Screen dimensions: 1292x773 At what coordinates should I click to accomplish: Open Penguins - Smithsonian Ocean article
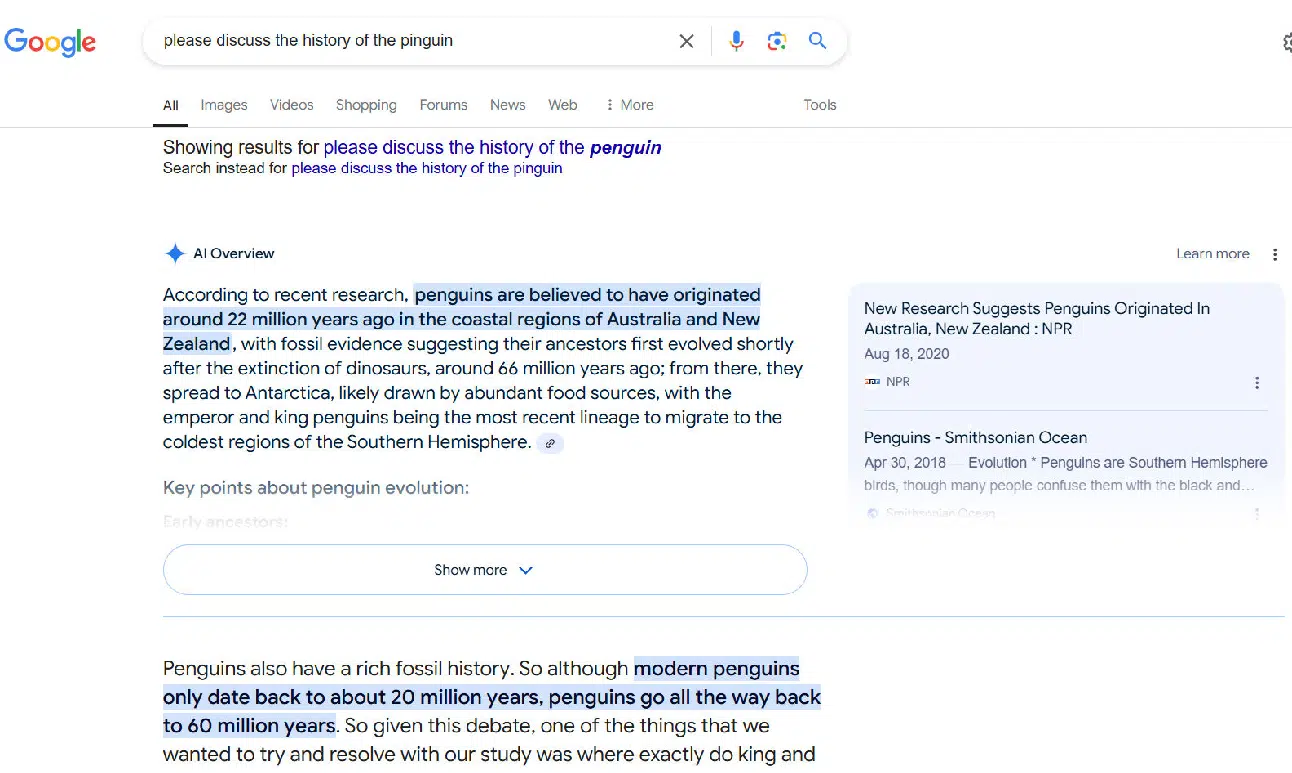pos(975,437)
